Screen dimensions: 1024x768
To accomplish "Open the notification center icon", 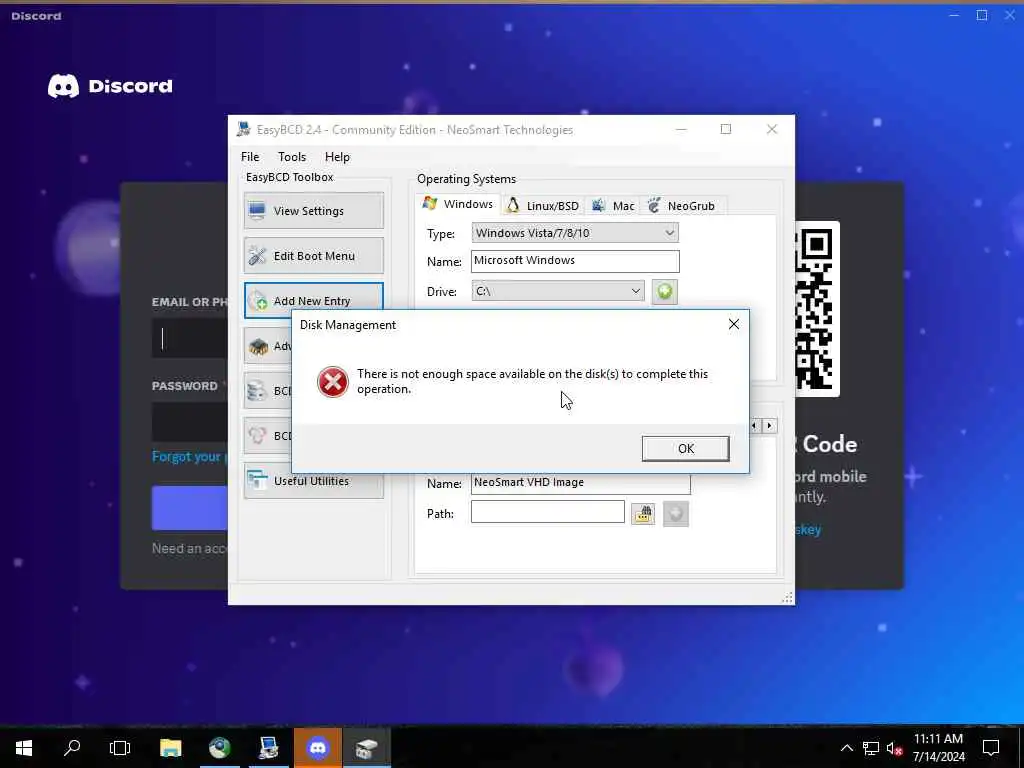I will (991, 748).
